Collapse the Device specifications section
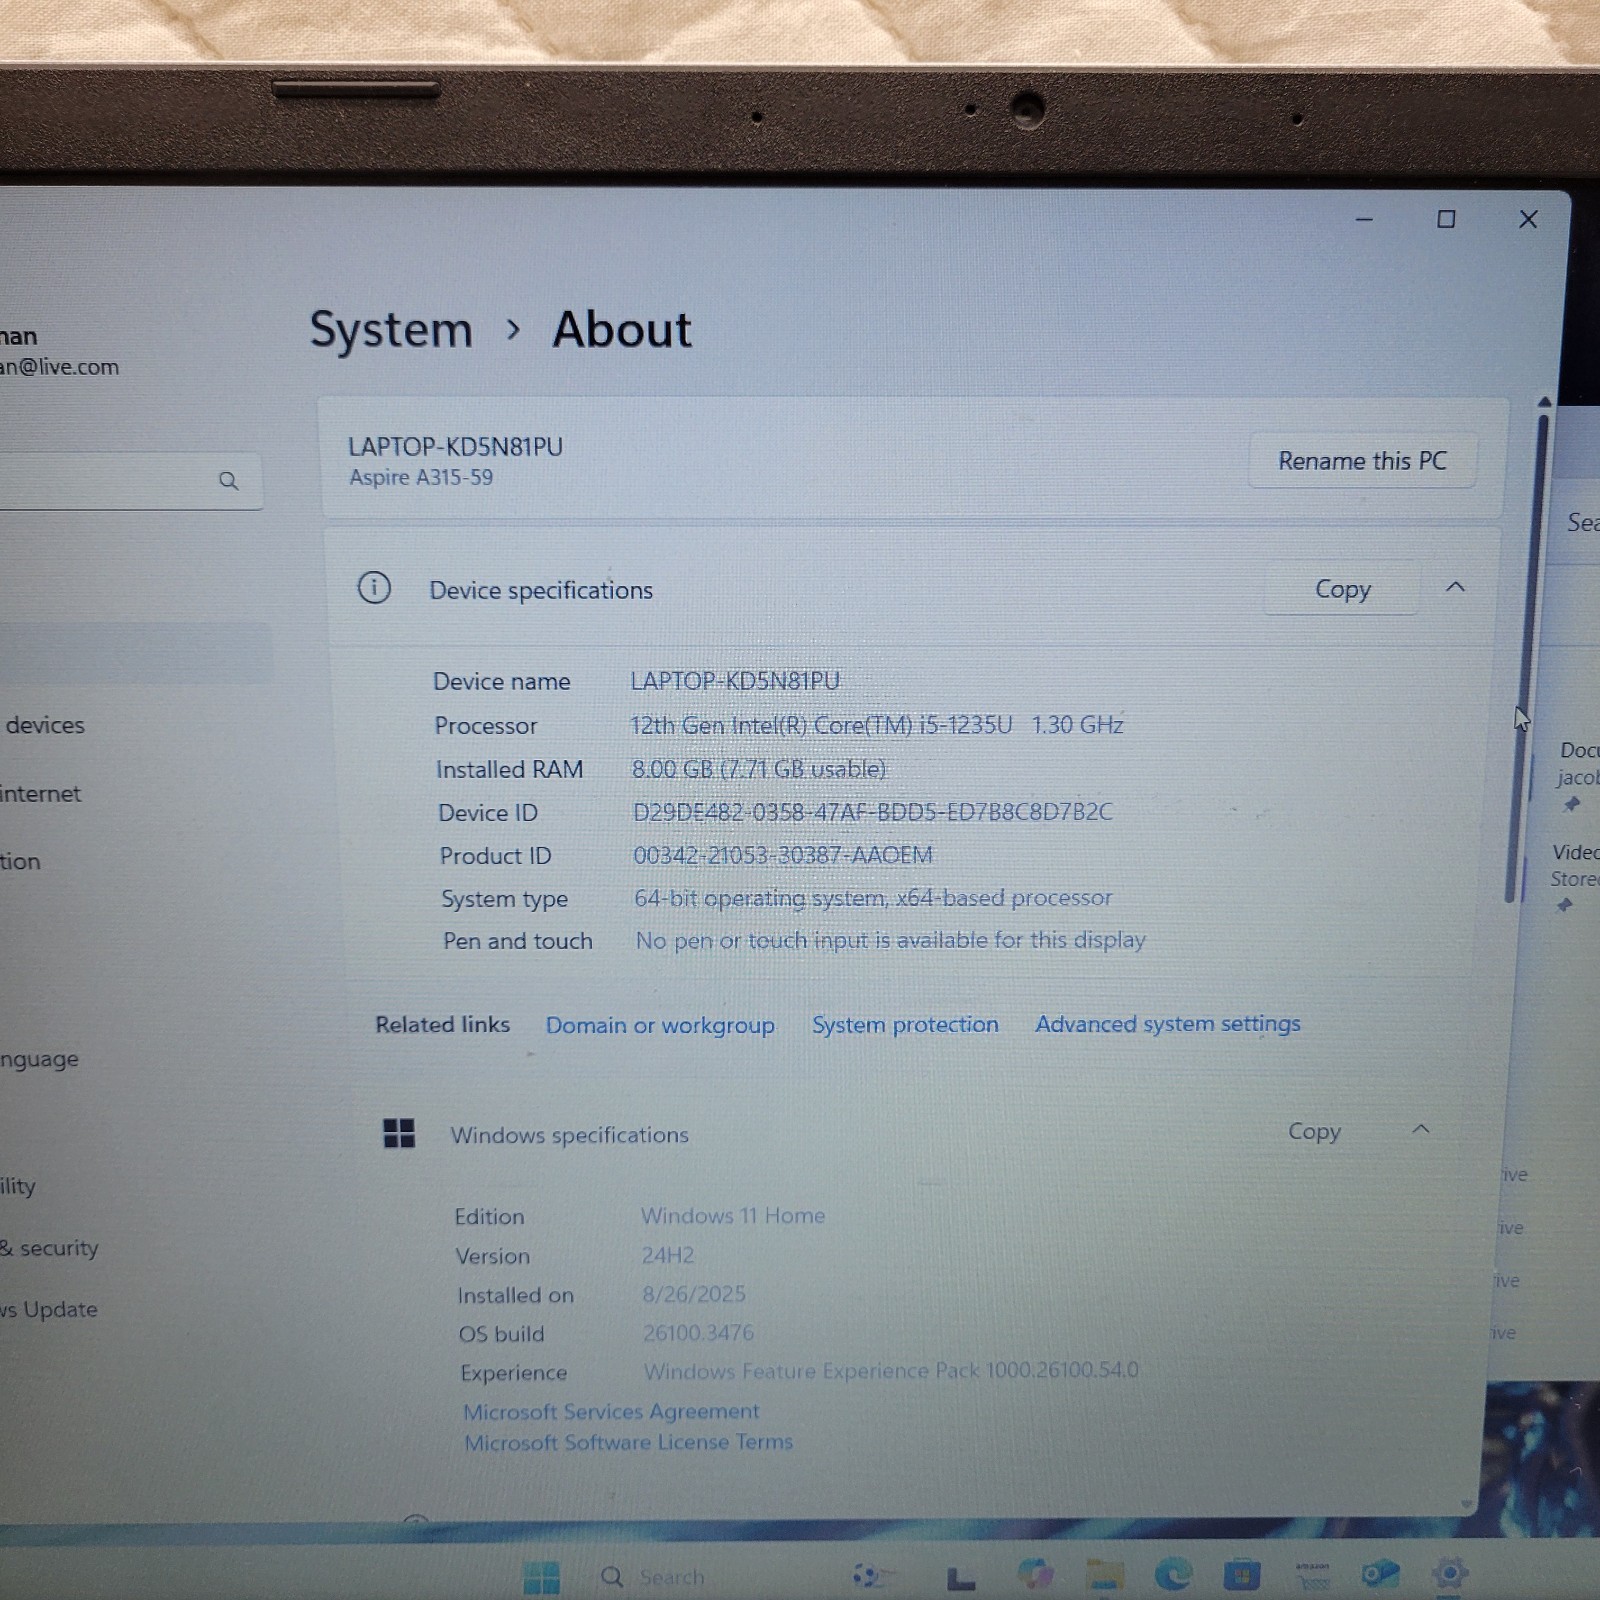The width and height of the screenshot is (1600, 1600). (x=1455, y=588)
